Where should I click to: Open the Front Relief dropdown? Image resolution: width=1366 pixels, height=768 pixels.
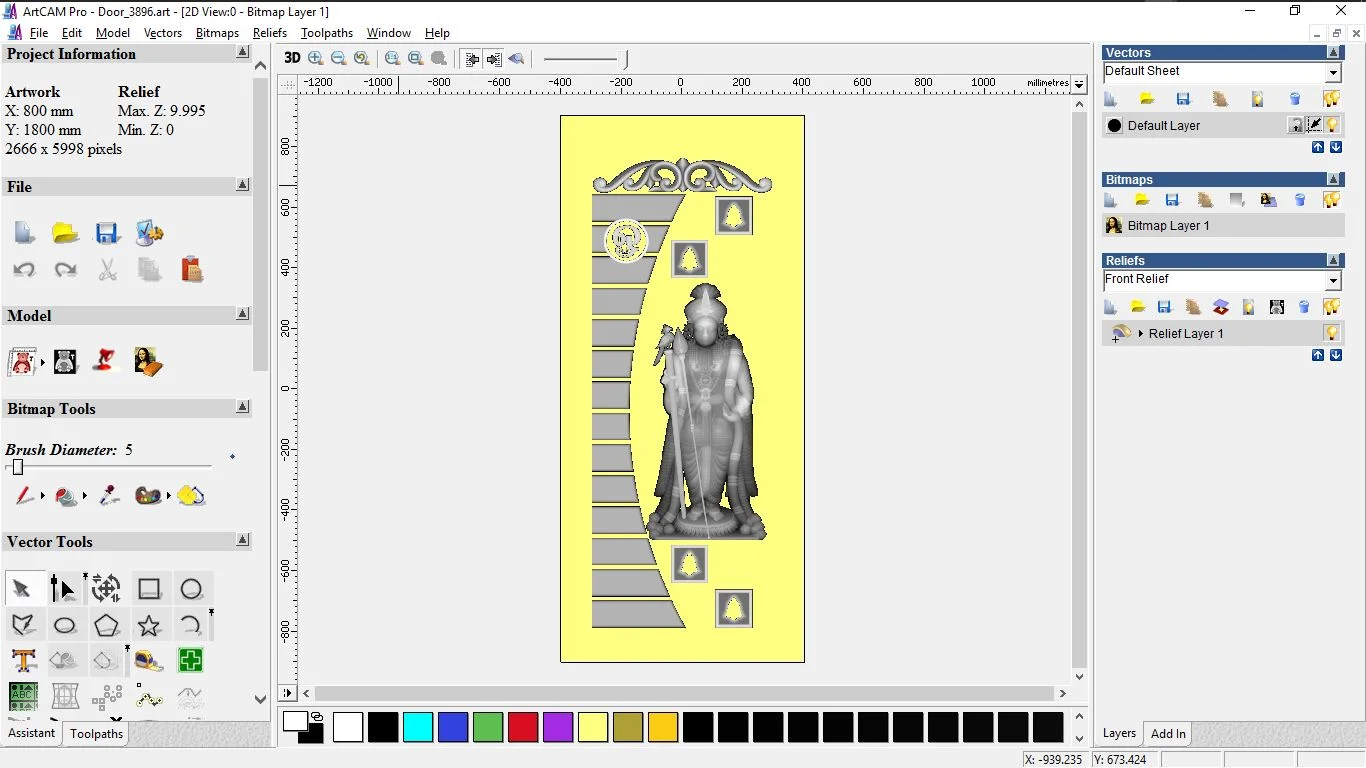coord(1333,281)
